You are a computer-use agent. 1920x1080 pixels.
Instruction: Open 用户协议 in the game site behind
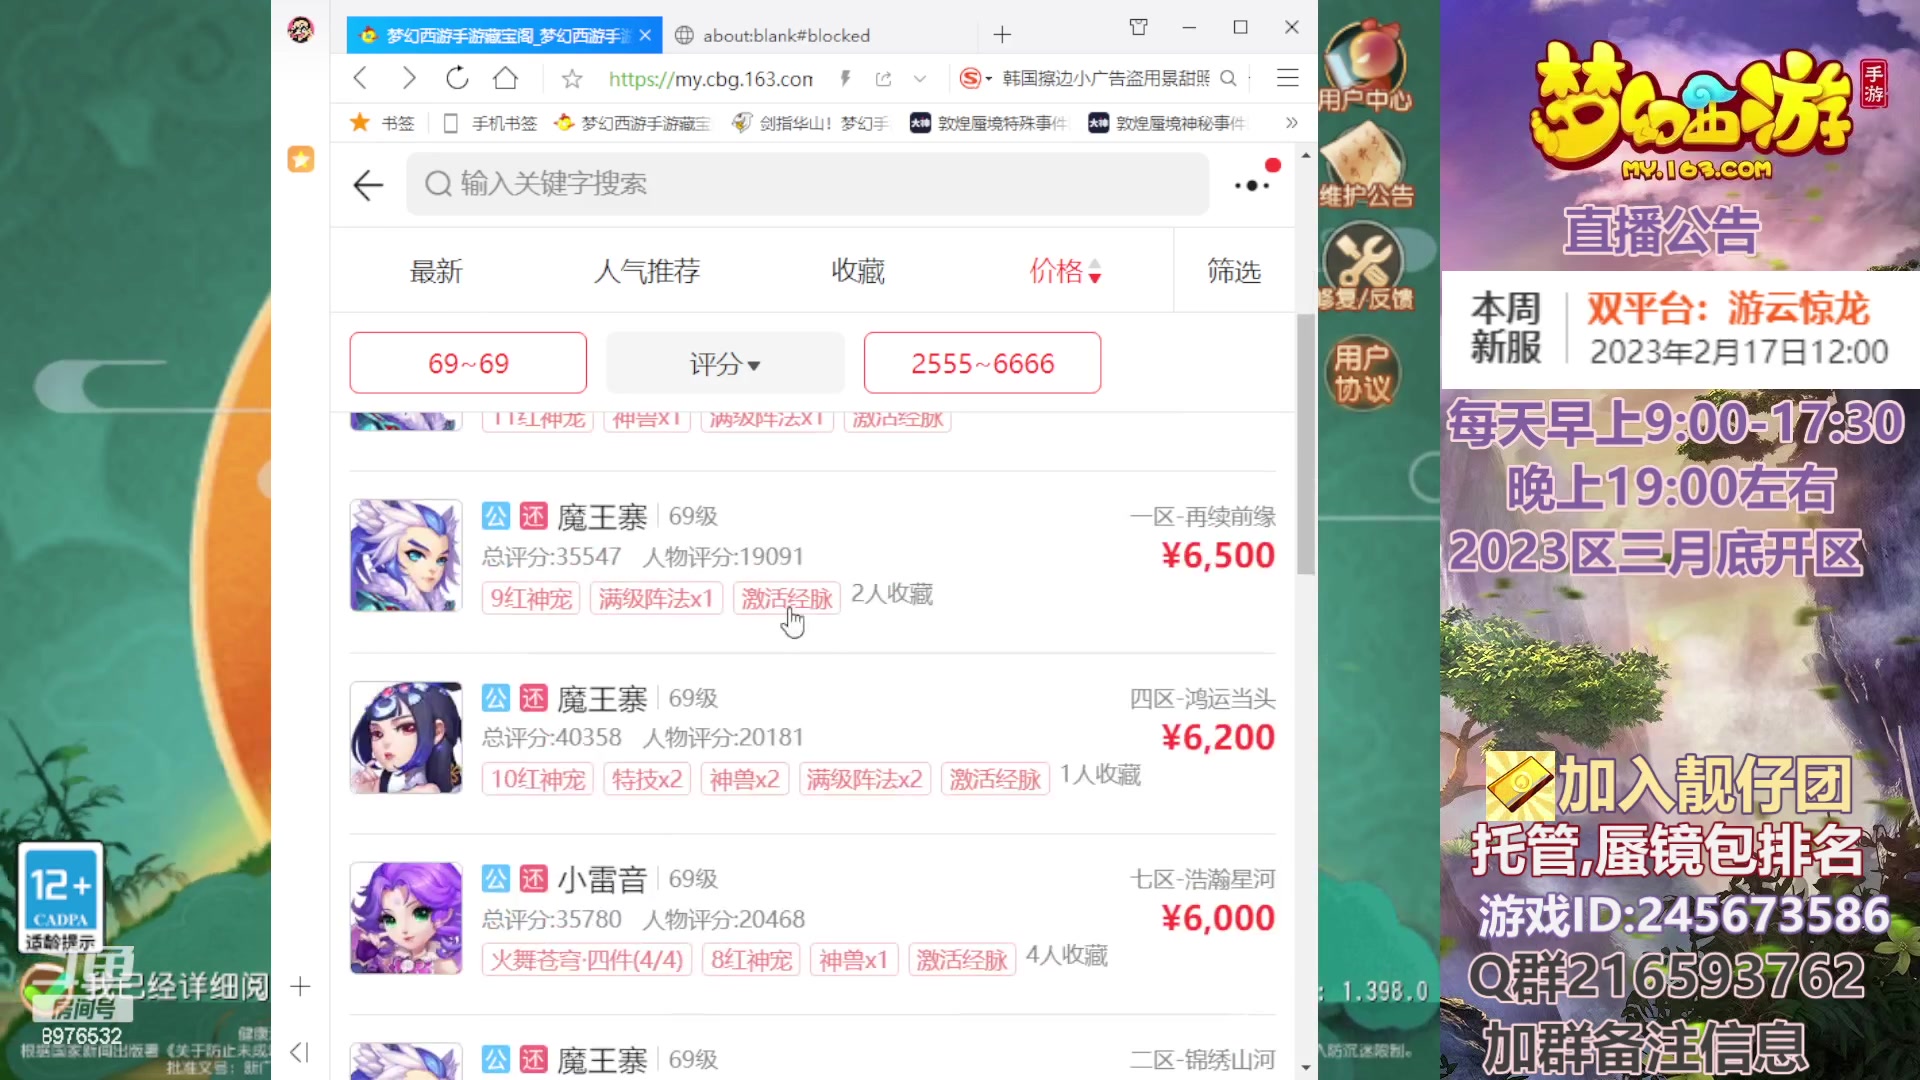(1362, 372)
